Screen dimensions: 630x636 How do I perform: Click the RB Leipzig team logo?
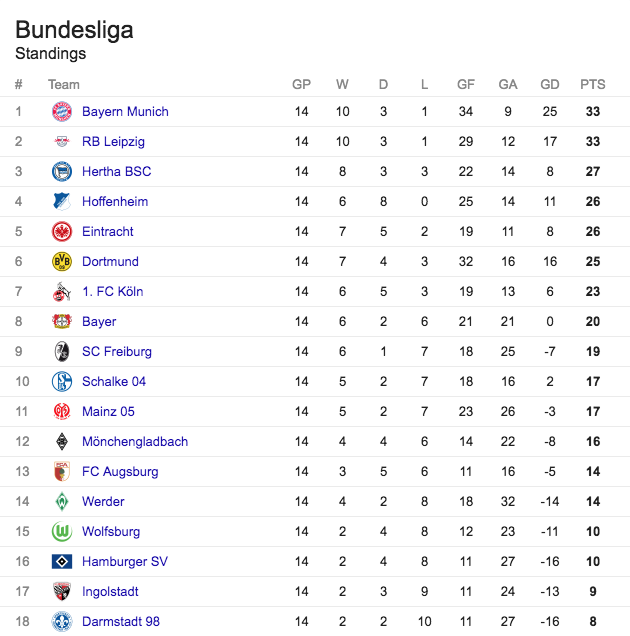(x=62, y=142)
